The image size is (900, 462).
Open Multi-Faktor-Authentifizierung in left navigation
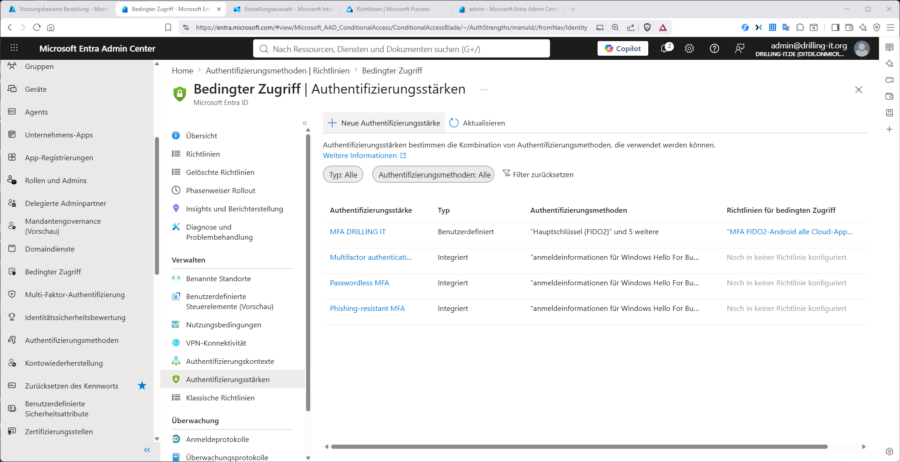75,294
